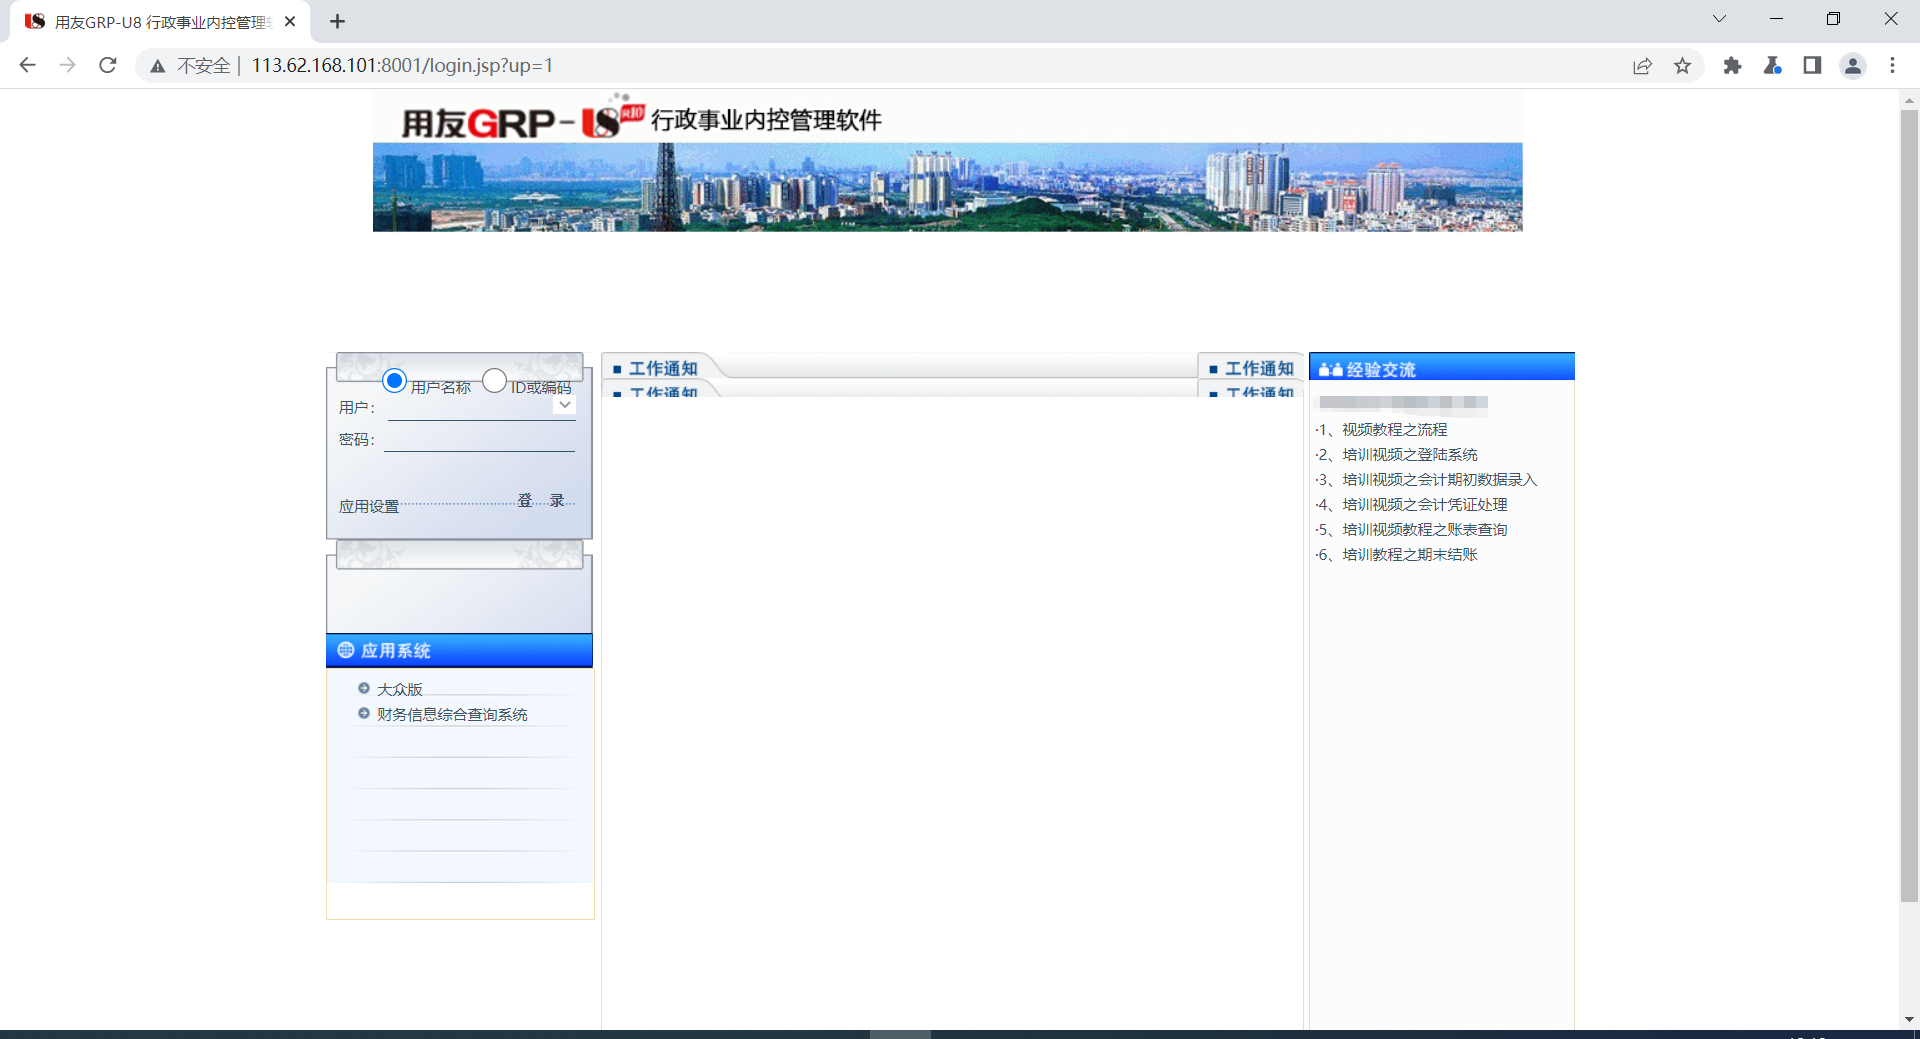The height and width of the screenshot is (1039, 1920).
Task: Click the people icon in 经验交流 header
Action: [1330, 370]
